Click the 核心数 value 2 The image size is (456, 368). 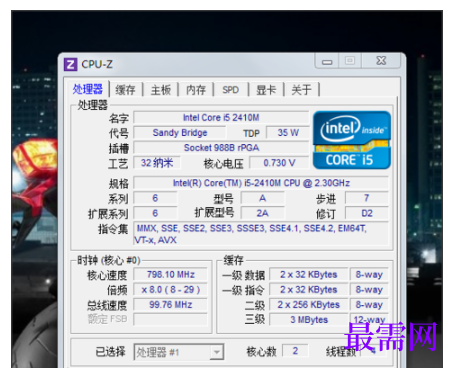coord(295,351)
